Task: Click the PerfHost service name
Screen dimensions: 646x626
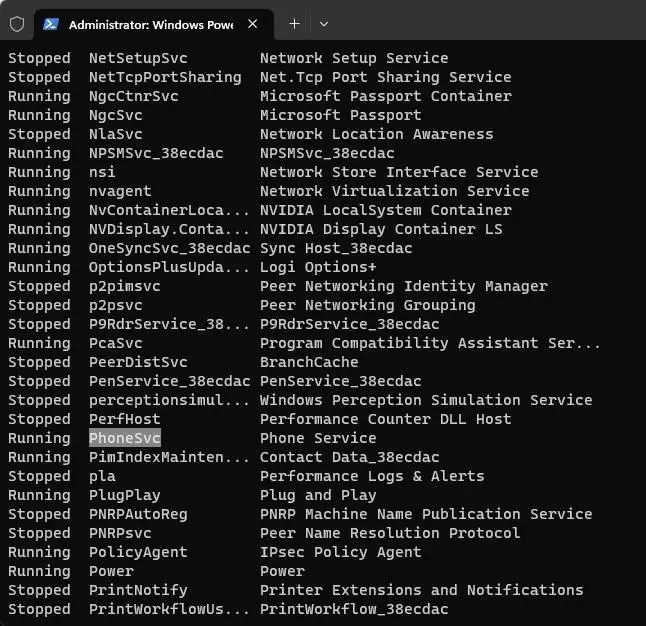Action: 125,419
